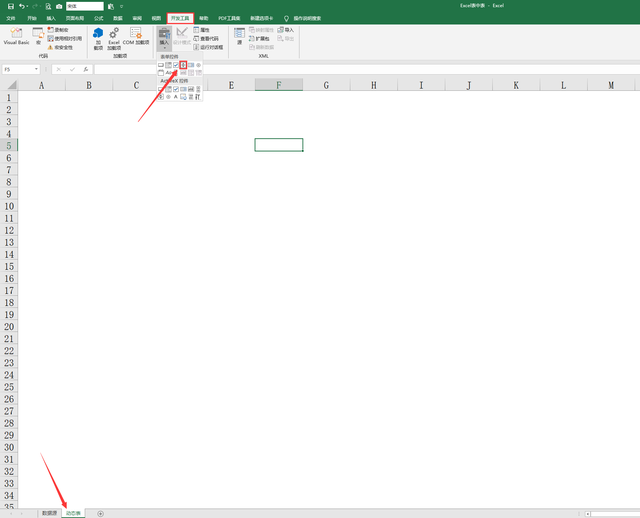Click Record Macro (录制宏)
Image resolution: width=640 pixels, height=518 pixels.
click(x=58, y=30)
